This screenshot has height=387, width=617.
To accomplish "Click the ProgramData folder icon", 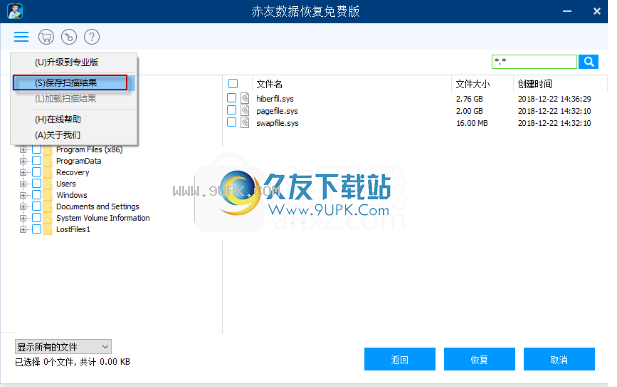I will click(48, 161).
